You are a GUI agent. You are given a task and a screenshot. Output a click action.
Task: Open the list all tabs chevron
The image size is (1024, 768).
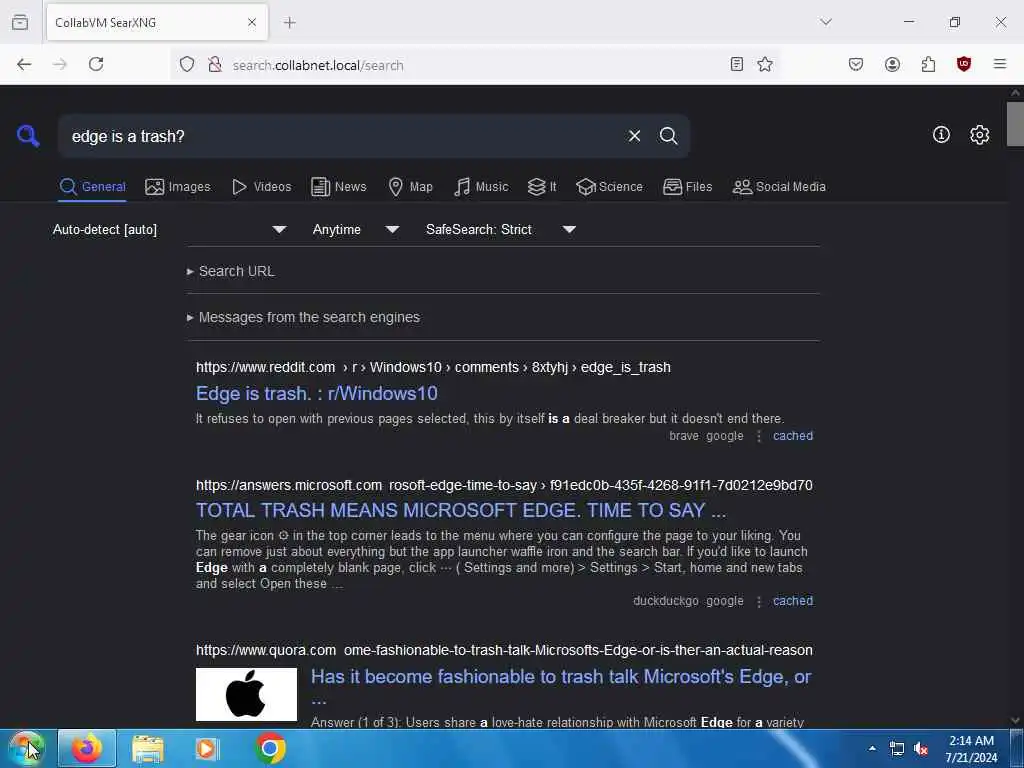click(x=826, y=22)
